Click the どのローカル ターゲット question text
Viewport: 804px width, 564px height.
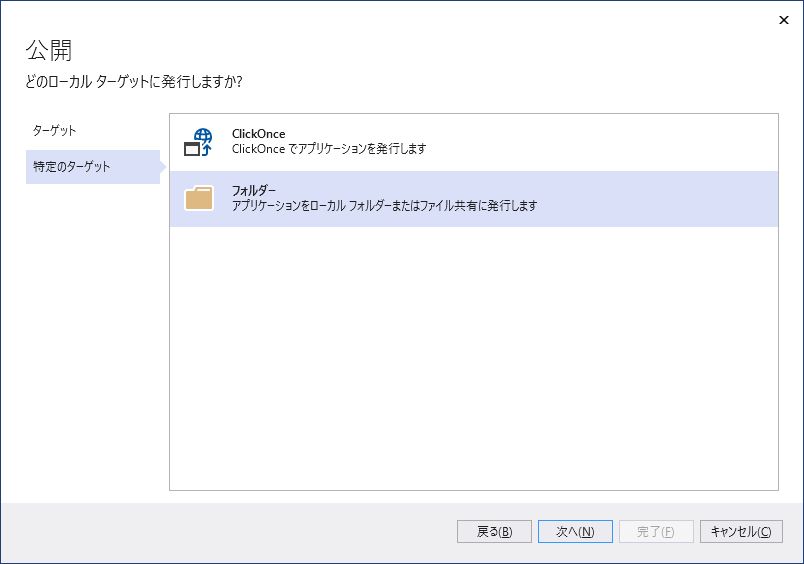[x=134, y=82]
